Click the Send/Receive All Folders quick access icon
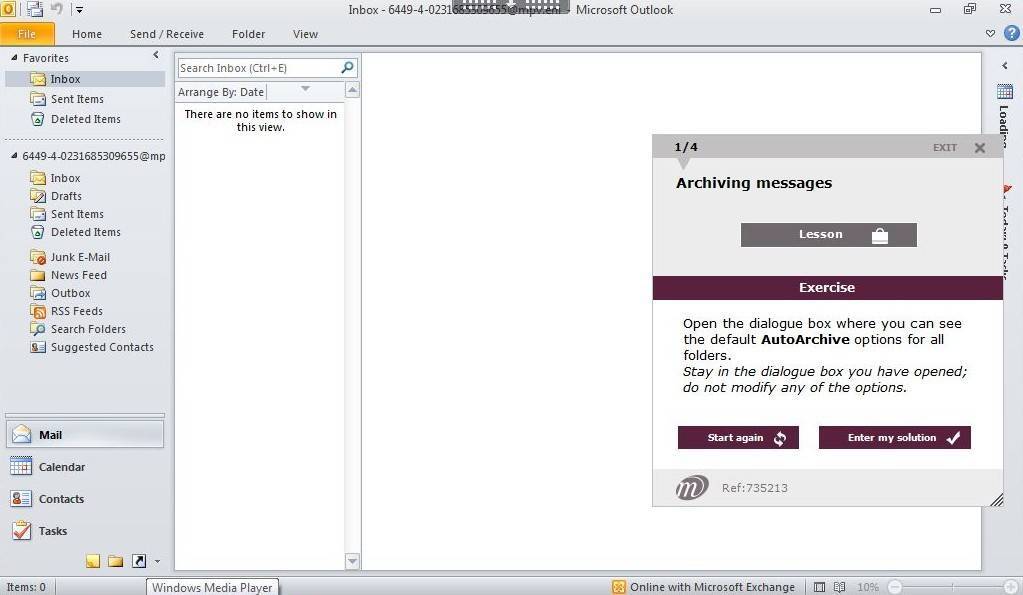The height and width of the screenshot is (595, 1023). click(35, 10)
